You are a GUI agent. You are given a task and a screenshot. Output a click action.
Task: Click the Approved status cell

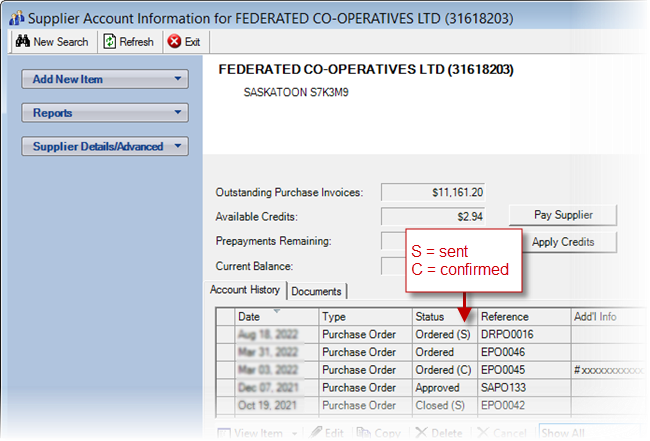pyautogui.click(x=444, y=388)
